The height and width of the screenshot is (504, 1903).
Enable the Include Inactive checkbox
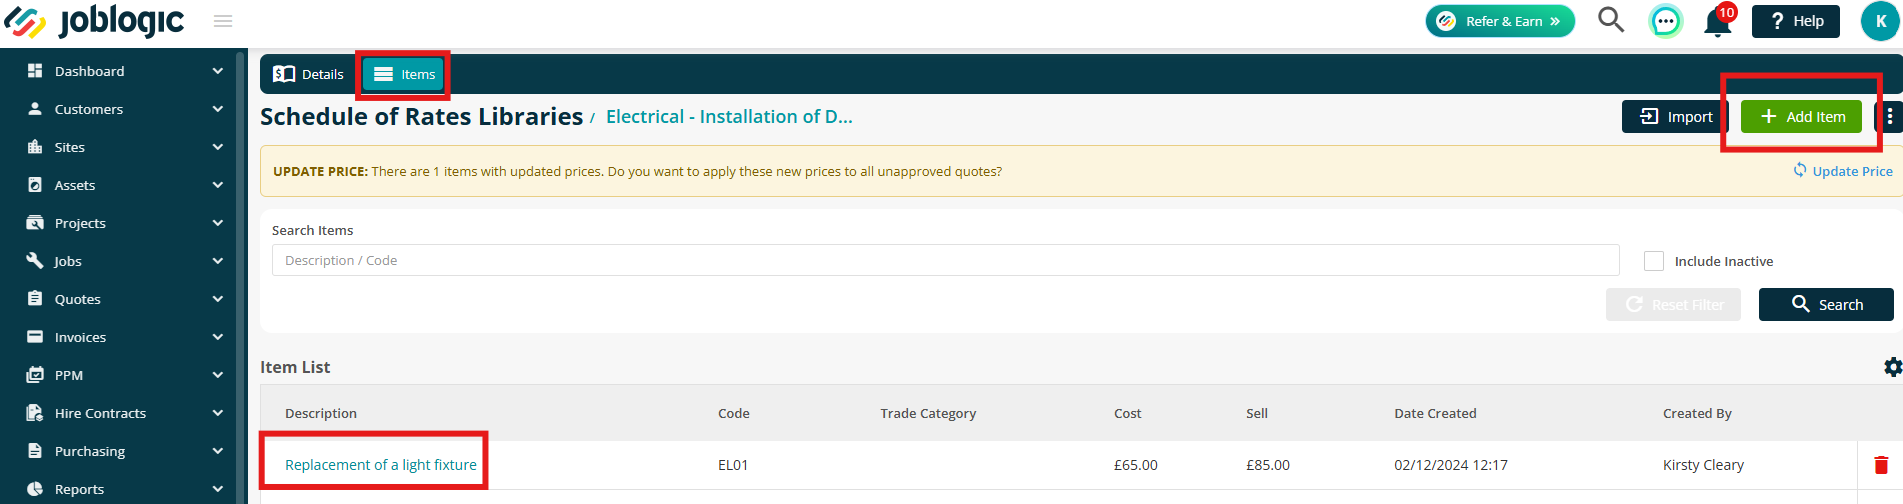tap(1654, 261)
